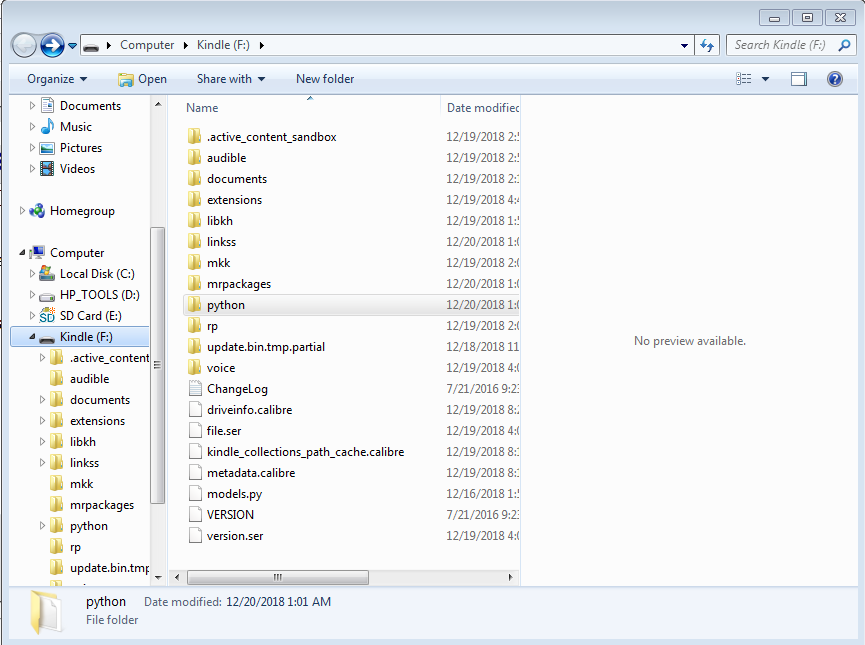Viewport: 865px width, 645px height.
Task: Select the driveinfo.calibre file
Action: click(249, 410)
